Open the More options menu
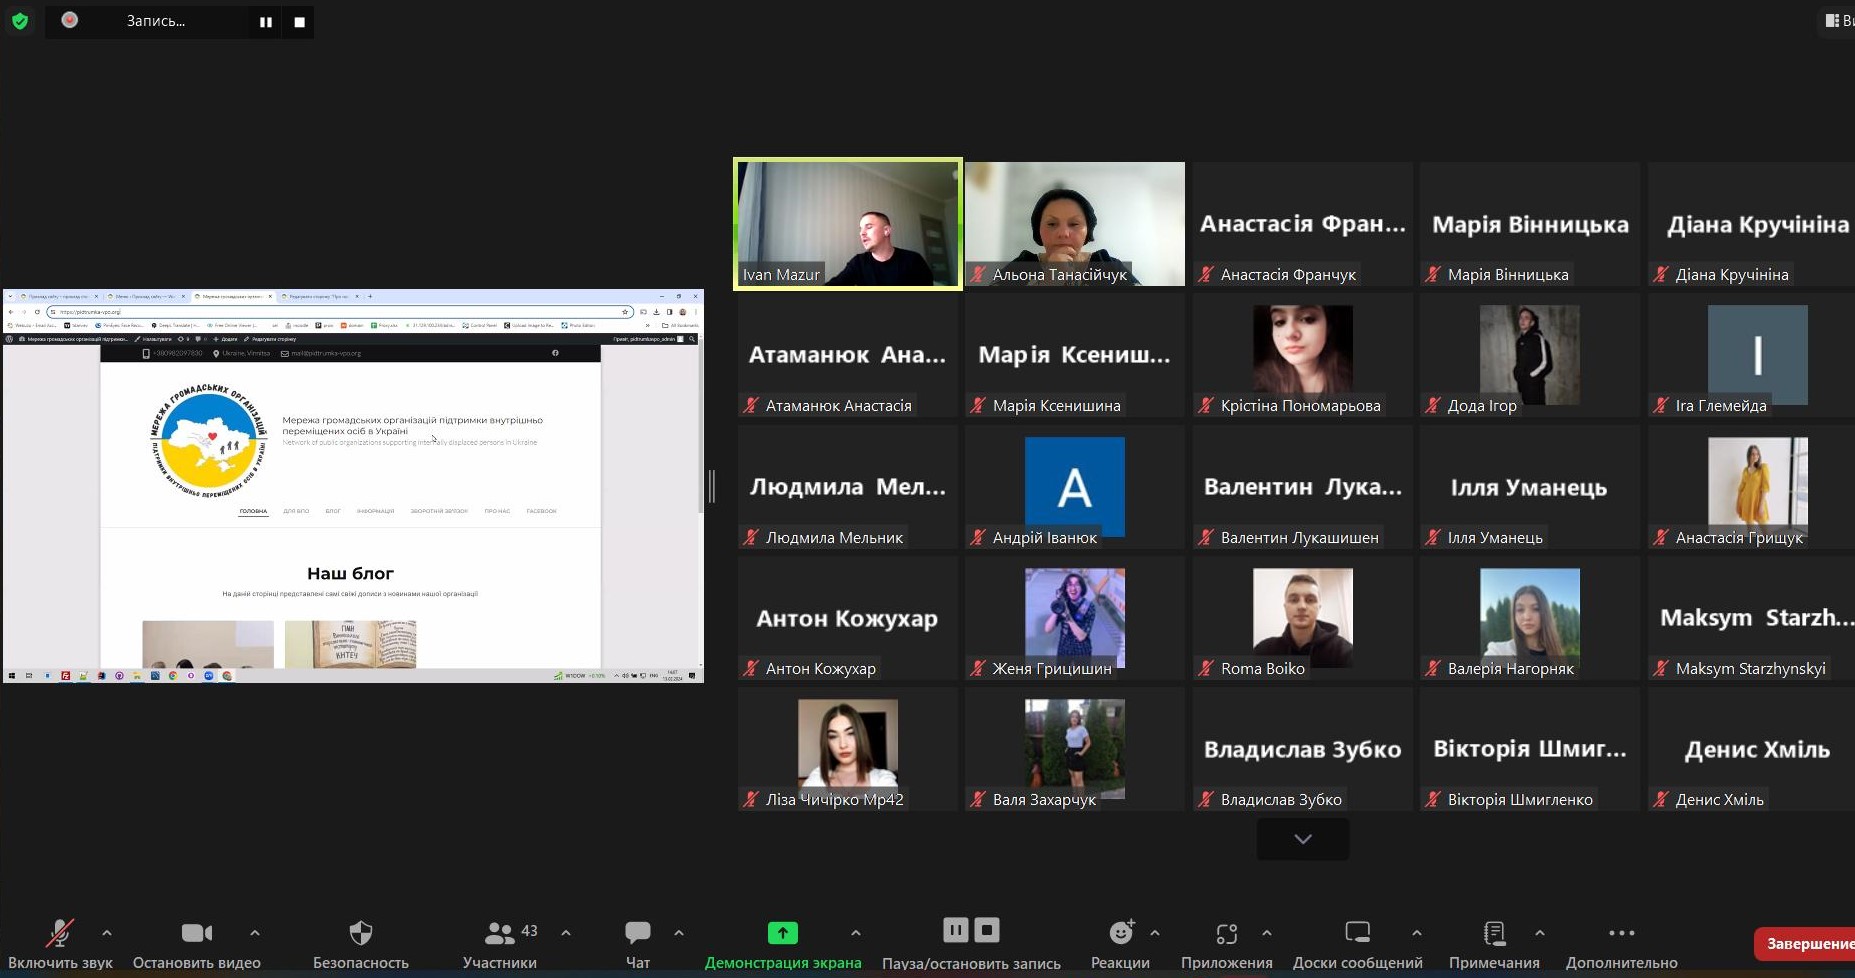Image resolution: width=1855 pixels, height=978 pixels. (1621, 934)
